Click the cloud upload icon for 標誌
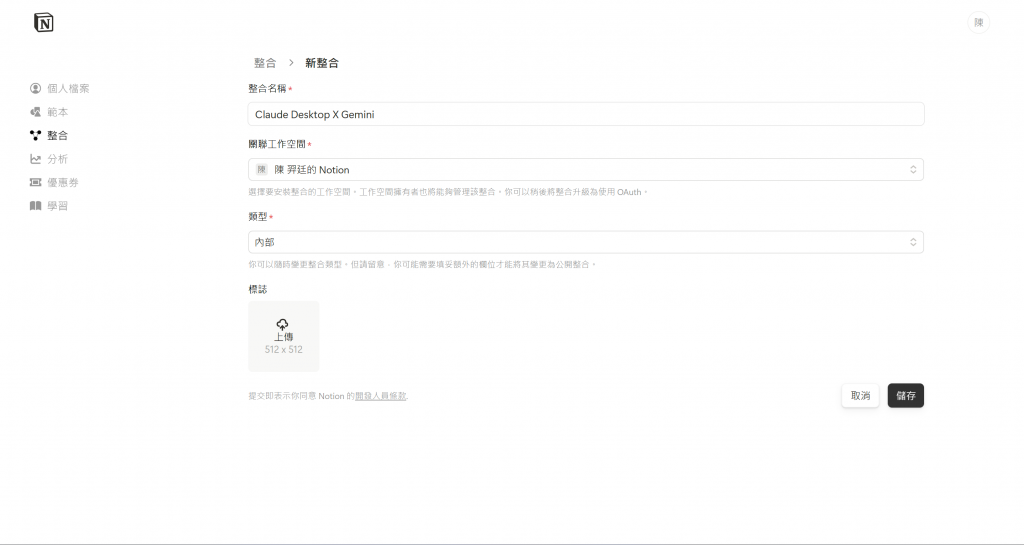Viewport: 1024px width, 545px height. pos(283,324)
